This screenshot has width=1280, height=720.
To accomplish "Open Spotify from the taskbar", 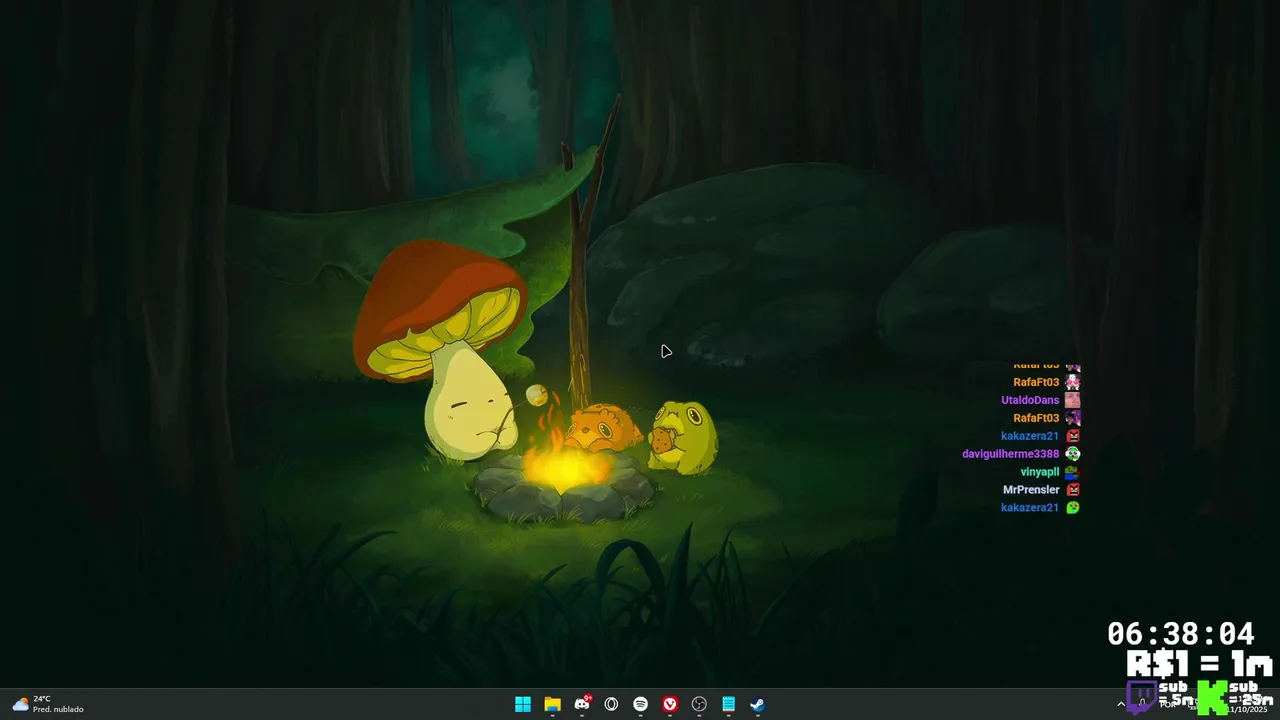I will [641, 704].
